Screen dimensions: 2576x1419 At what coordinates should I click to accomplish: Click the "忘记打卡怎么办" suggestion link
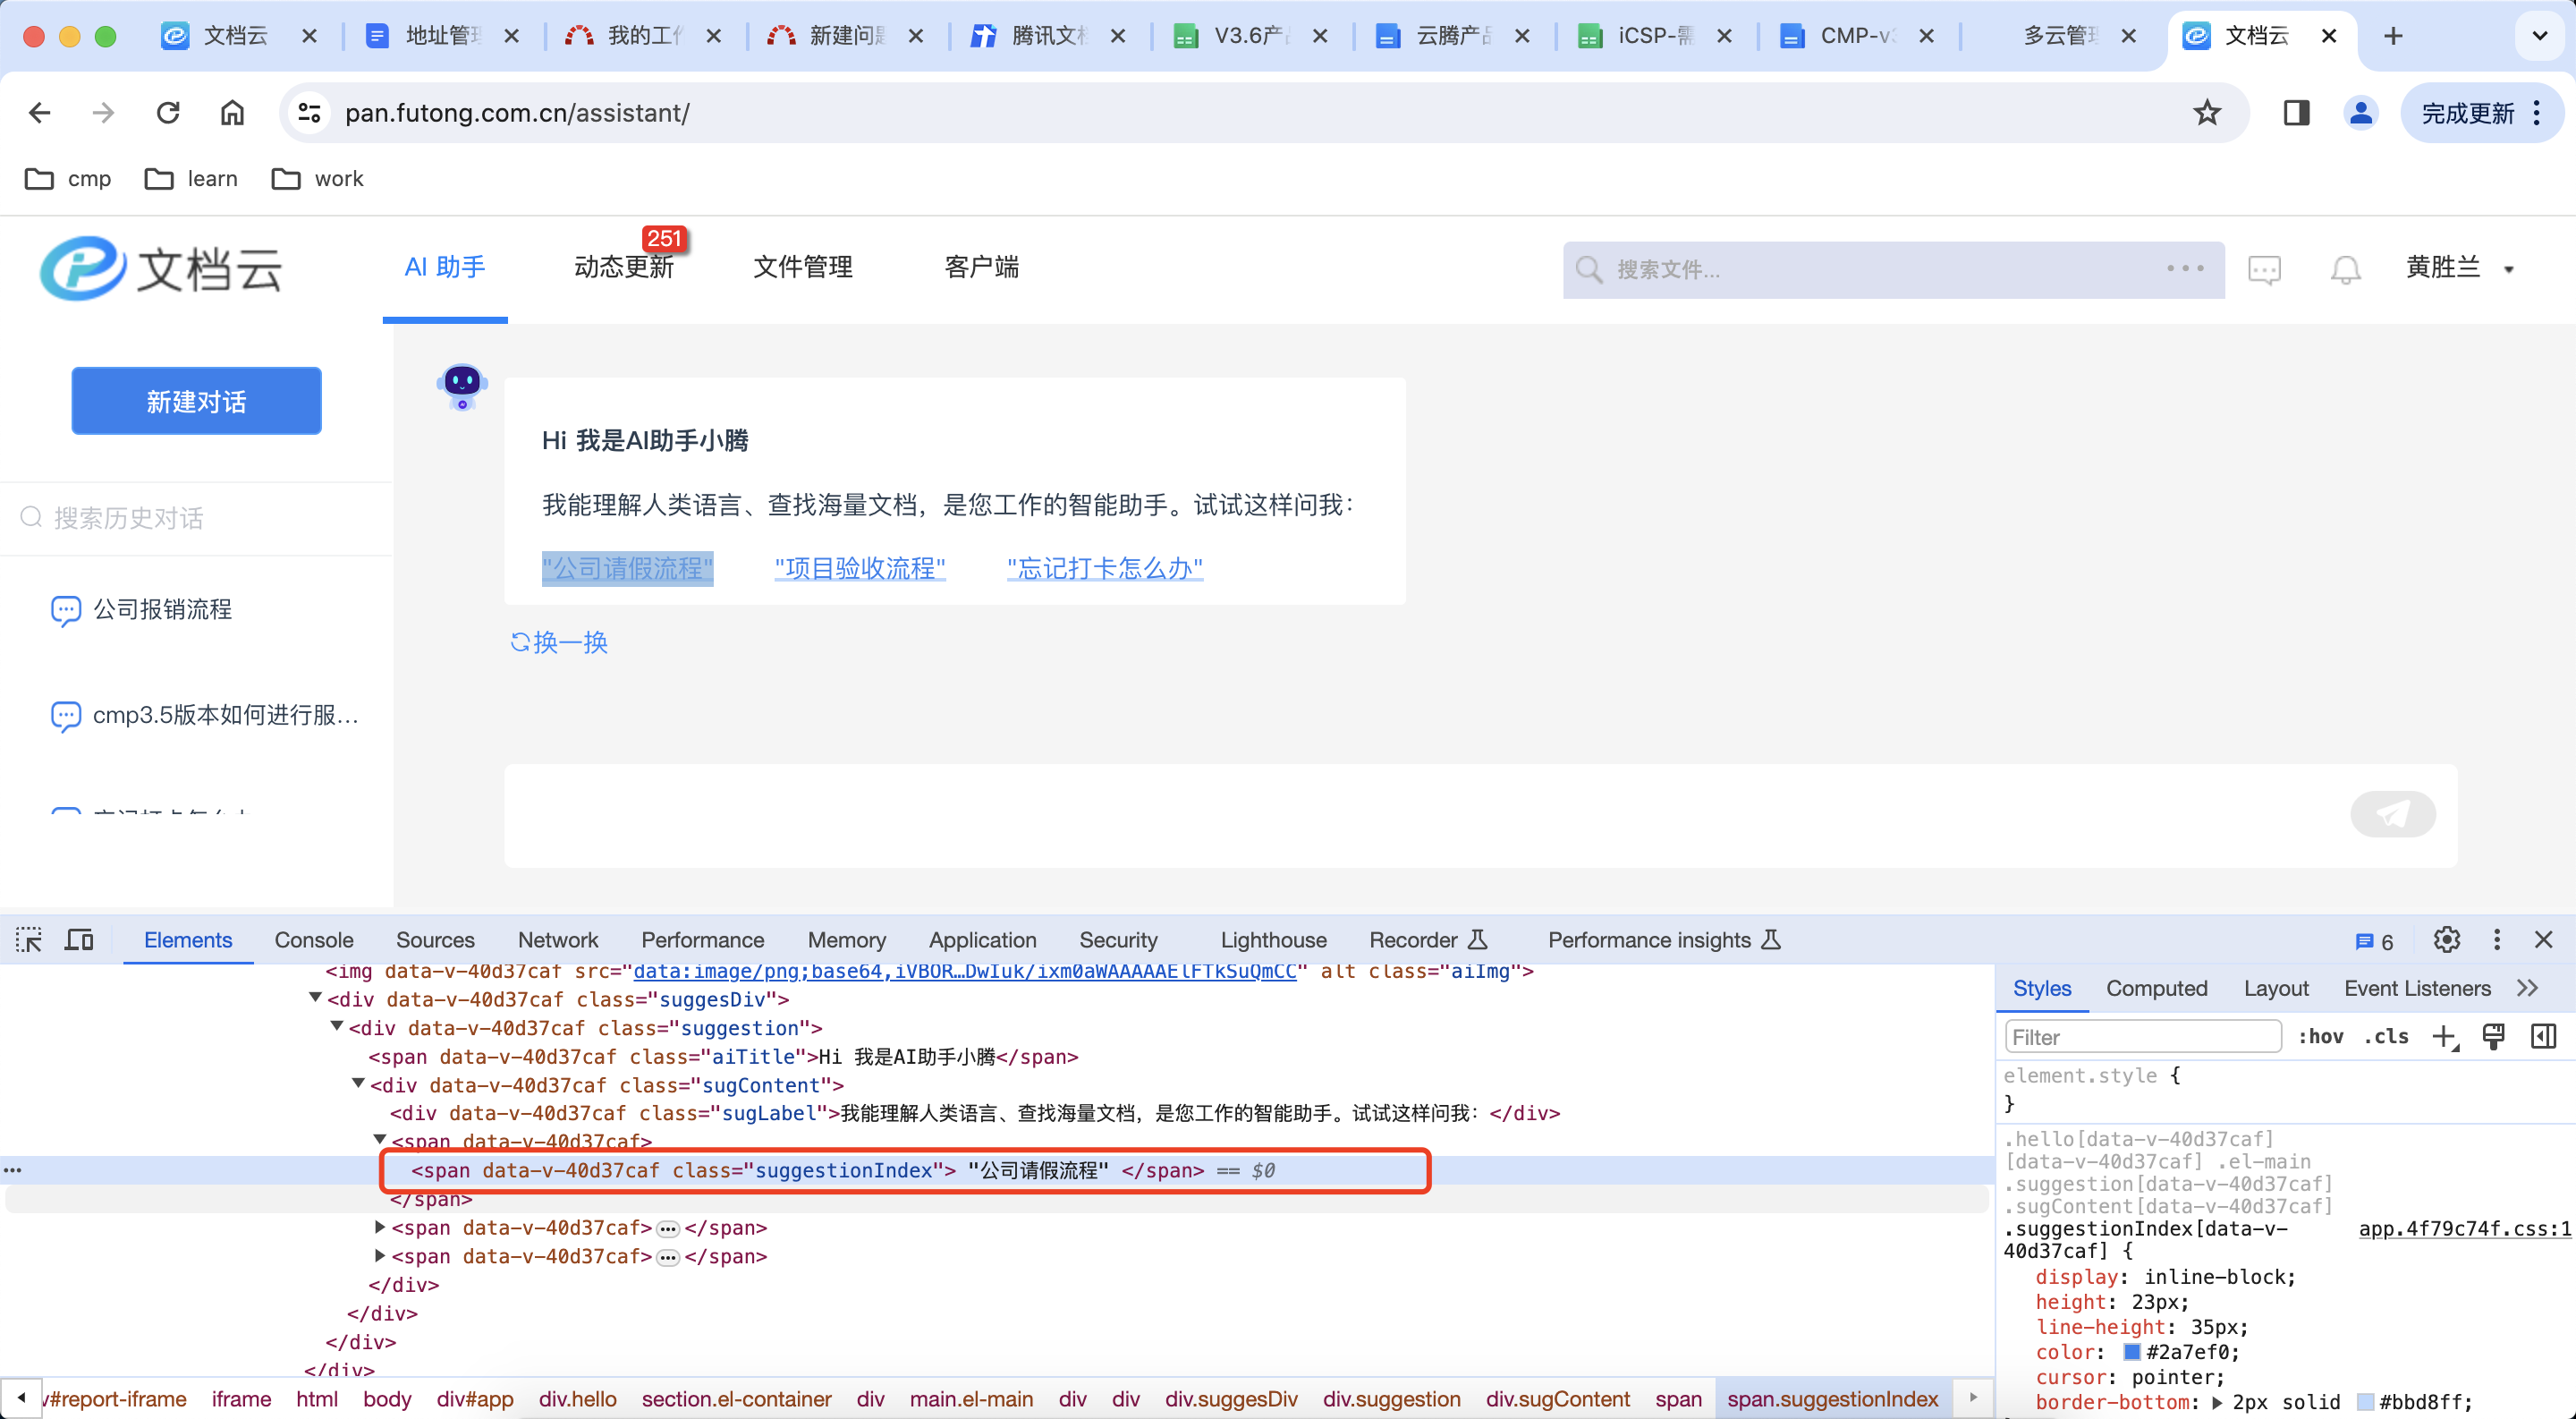click(x=1104, y=568)
